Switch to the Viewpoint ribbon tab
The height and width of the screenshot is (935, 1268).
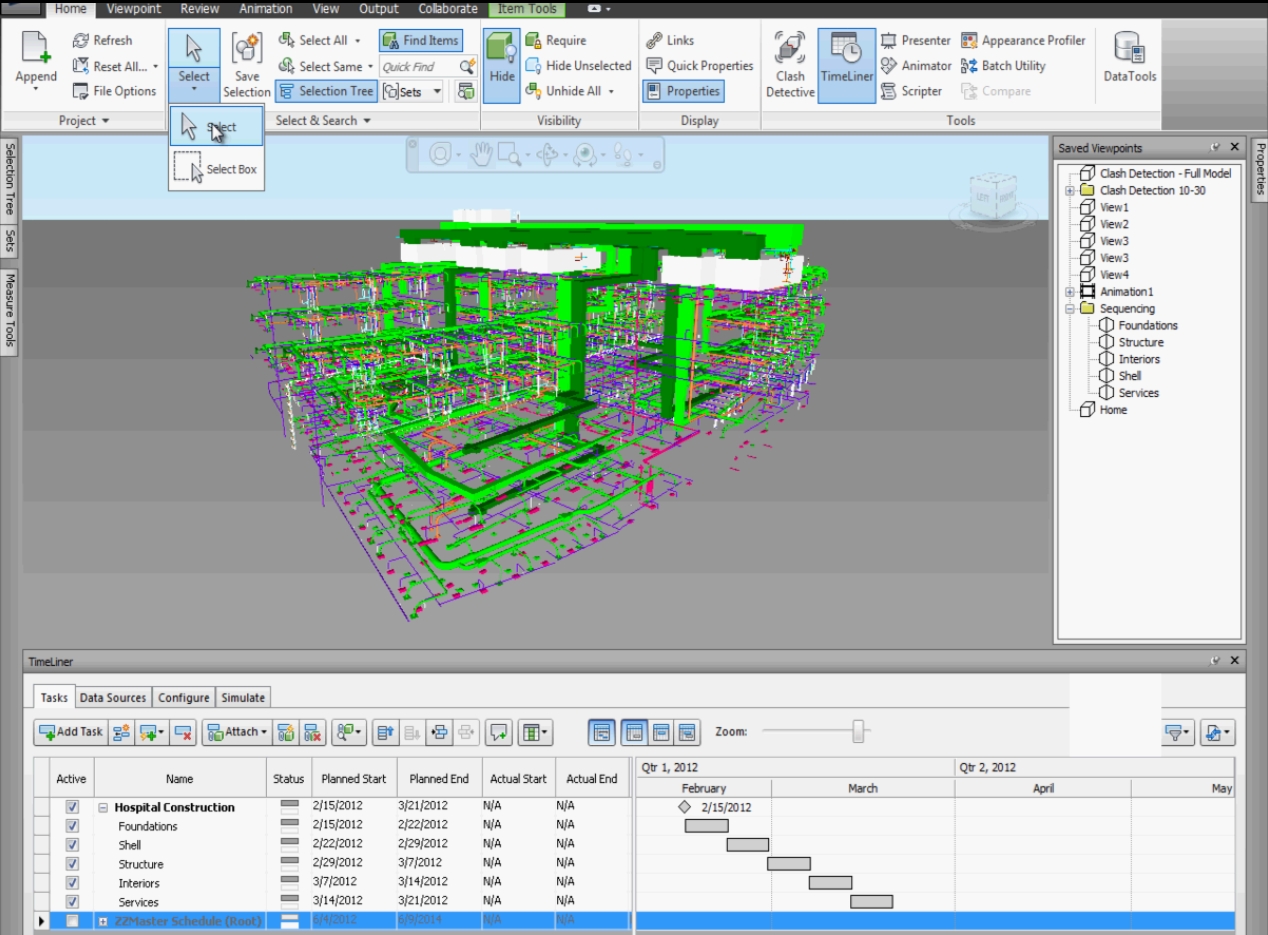[x=134, y=9]
